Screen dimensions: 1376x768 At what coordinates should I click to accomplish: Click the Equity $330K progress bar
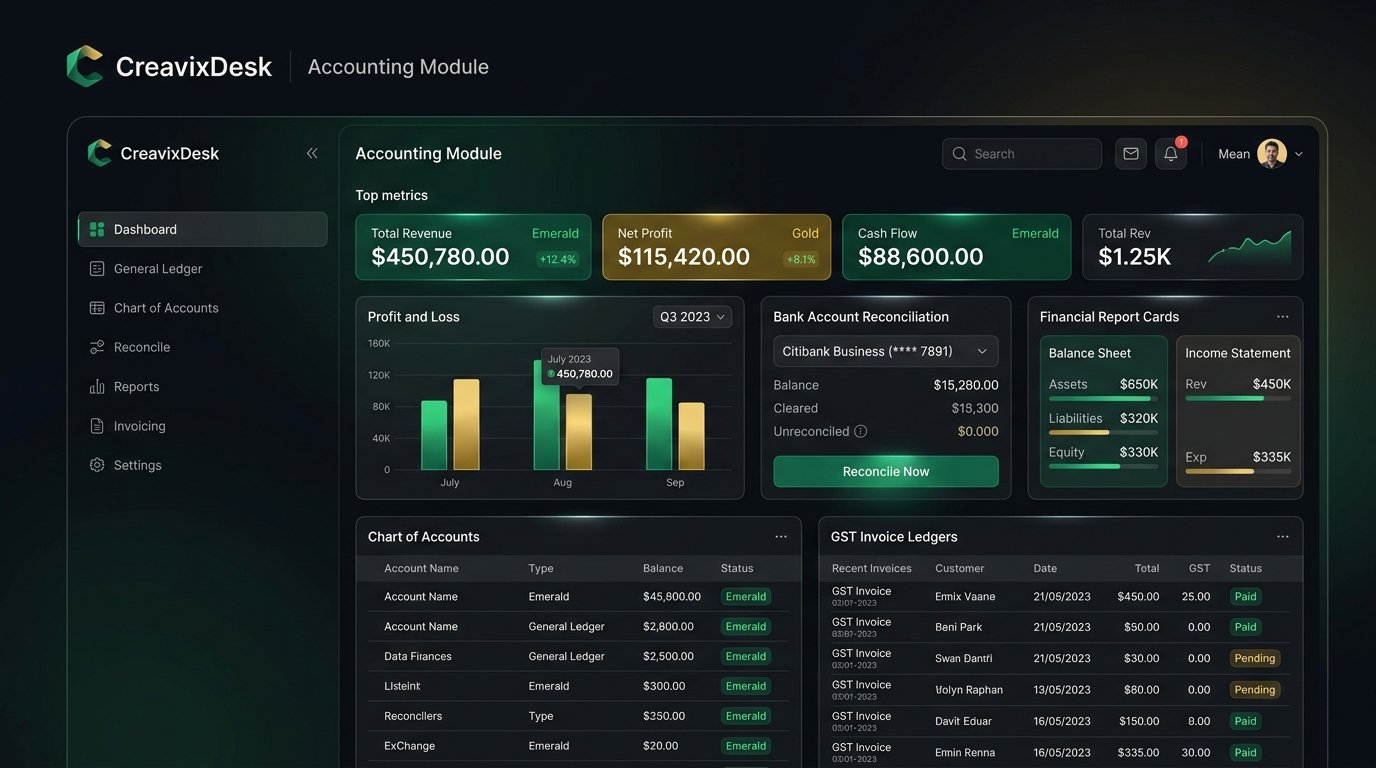1103,466
